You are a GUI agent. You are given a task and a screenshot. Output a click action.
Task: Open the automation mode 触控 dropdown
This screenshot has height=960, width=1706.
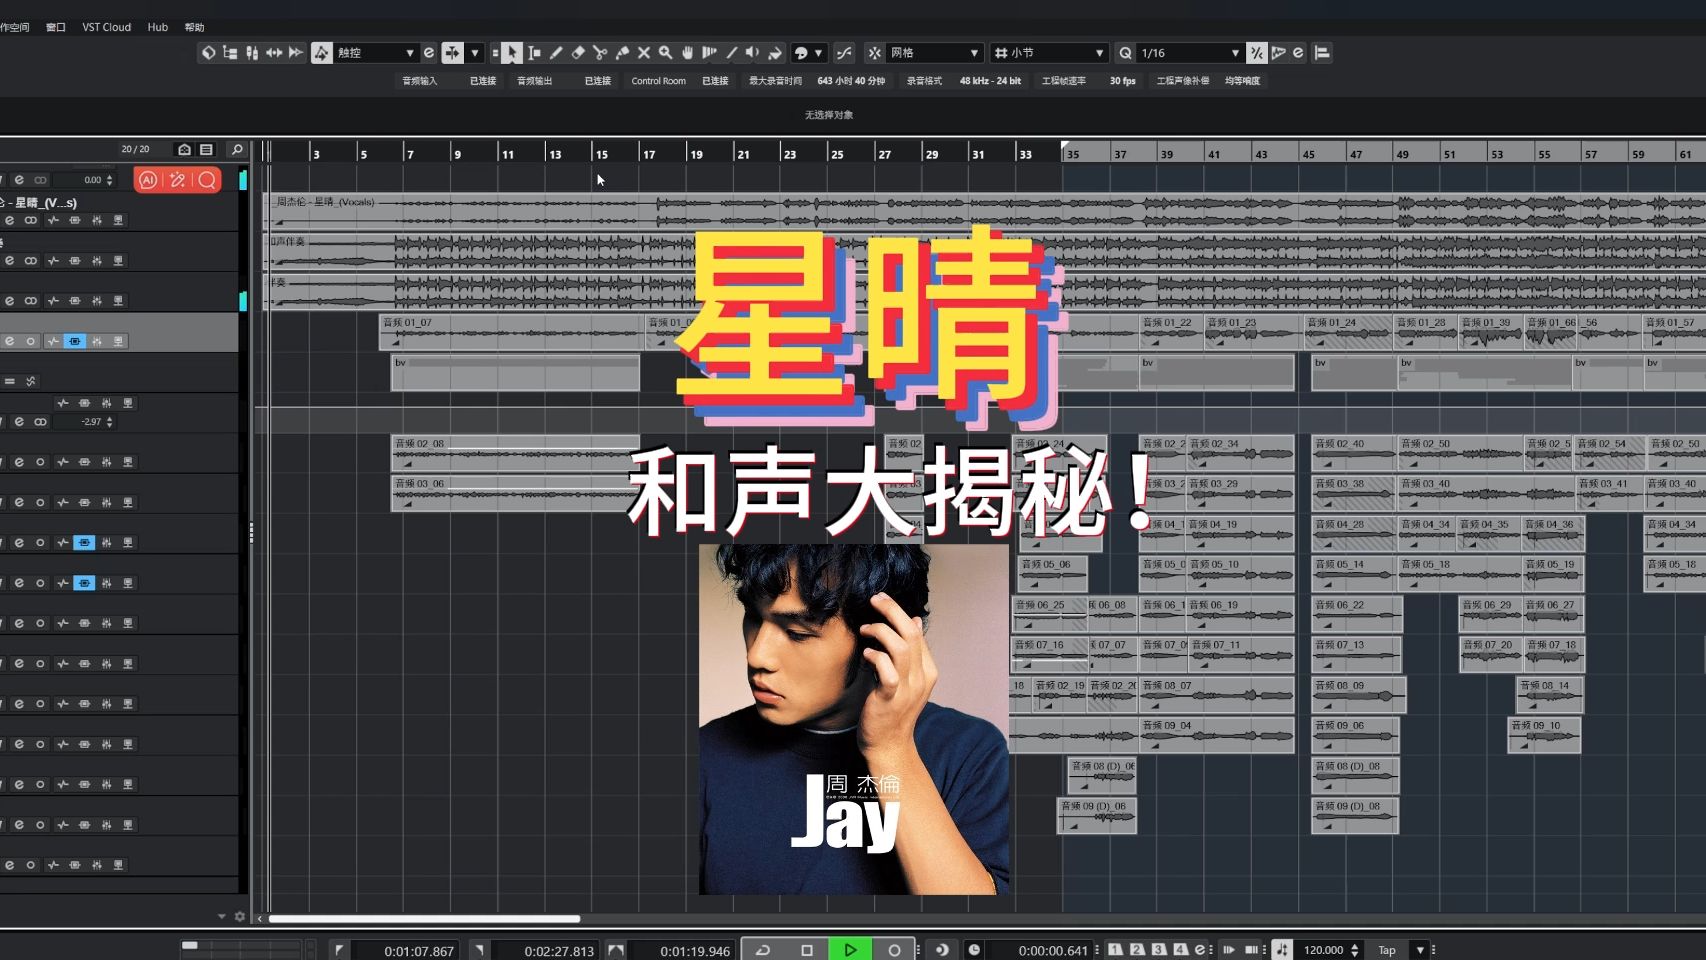click(377, 53)
